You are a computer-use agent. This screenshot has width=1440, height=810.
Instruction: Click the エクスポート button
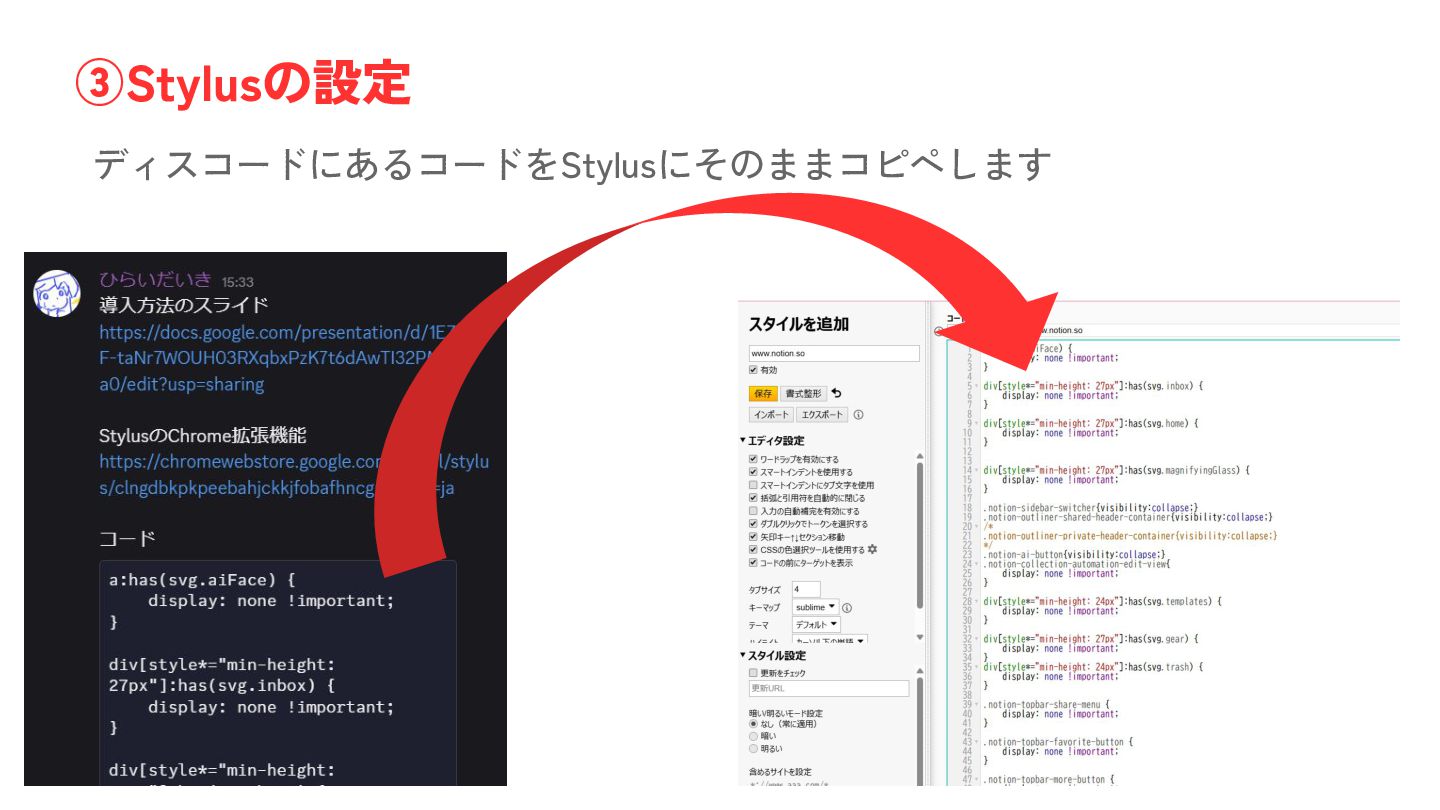[822, 415]
